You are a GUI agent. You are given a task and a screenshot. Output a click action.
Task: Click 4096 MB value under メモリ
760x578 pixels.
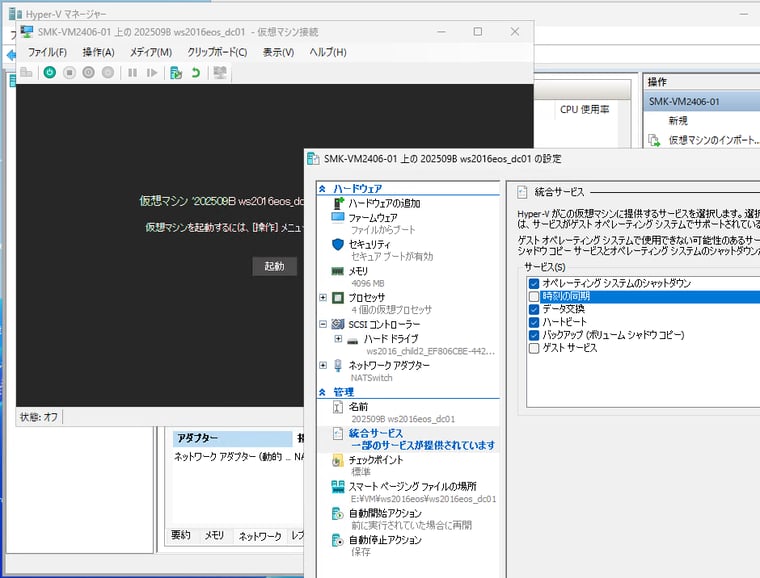point(368,283)
